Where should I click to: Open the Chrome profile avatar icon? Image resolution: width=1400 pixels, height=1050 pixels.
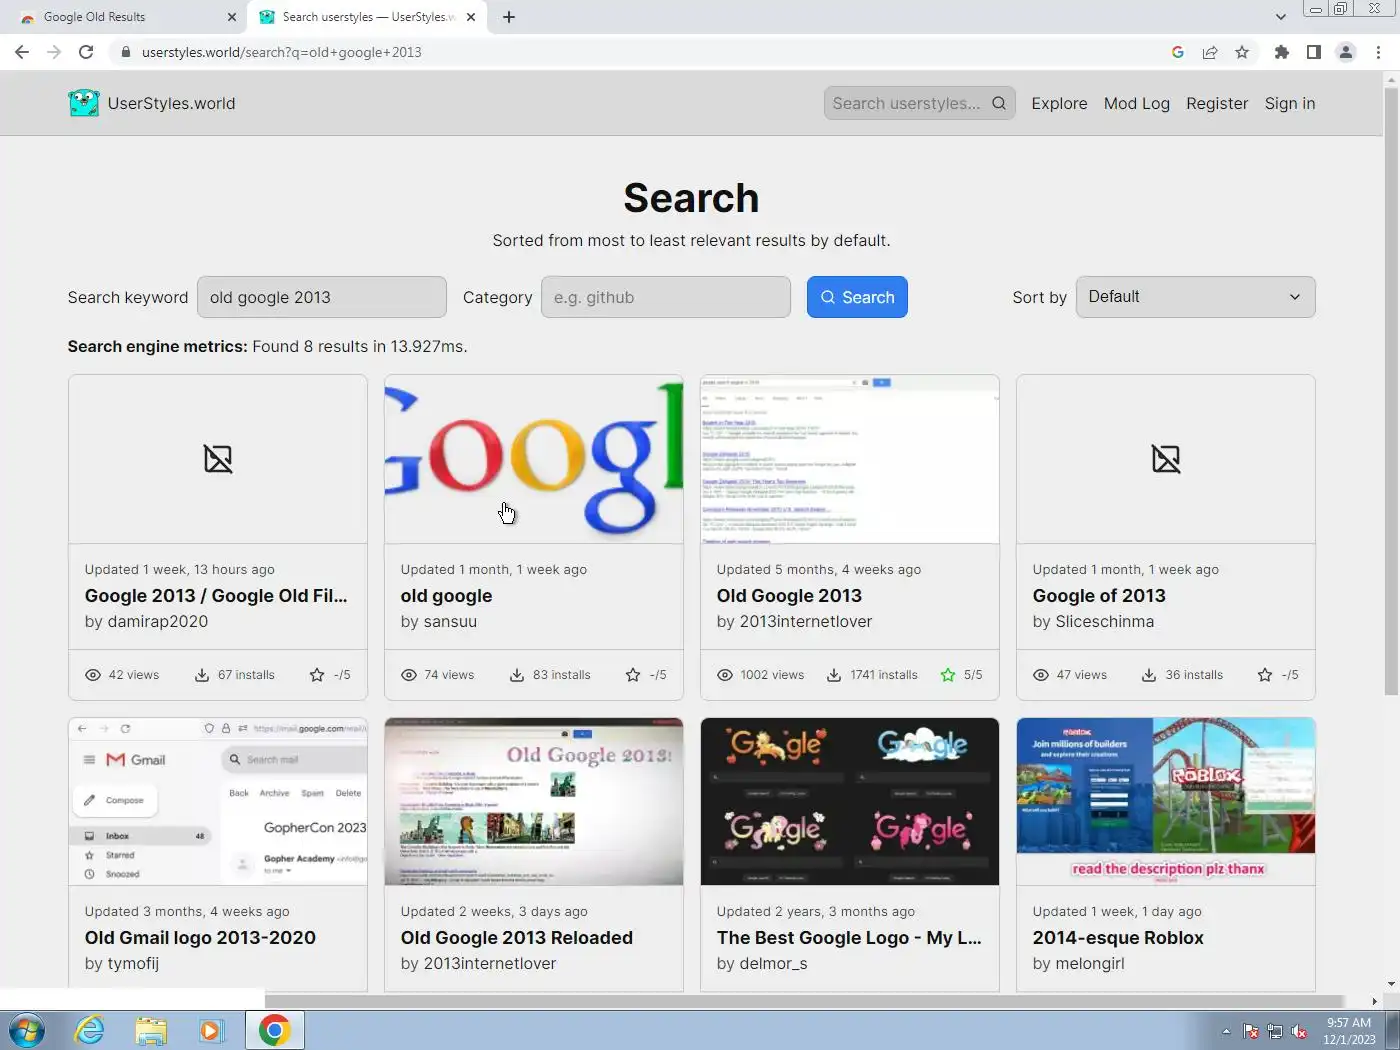pos(1346,52)
